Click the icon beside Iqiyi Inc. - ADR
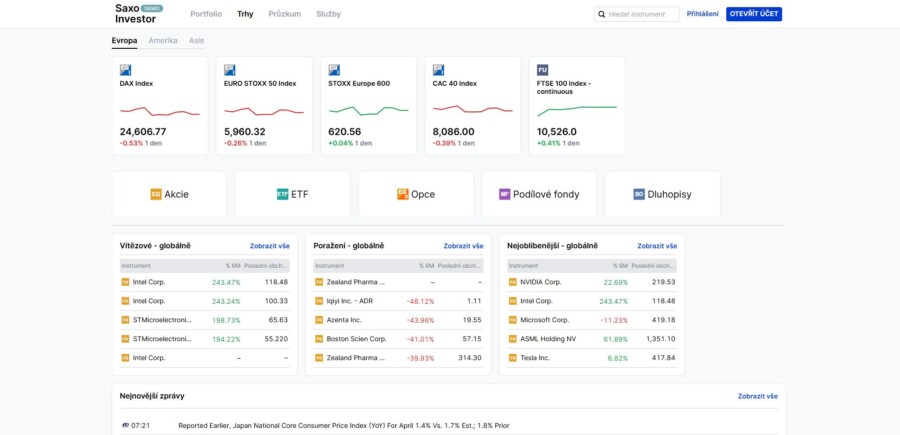 point(319,301)
